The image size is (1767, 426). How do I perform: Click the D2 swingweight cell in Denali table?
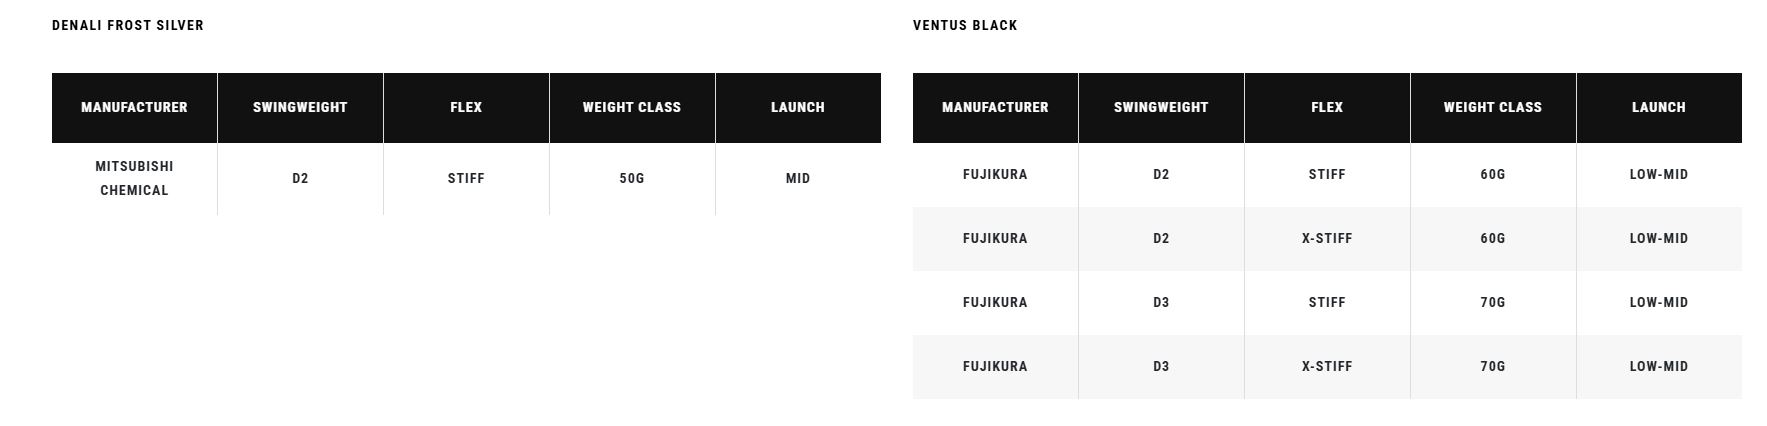(x=300, y=178)
